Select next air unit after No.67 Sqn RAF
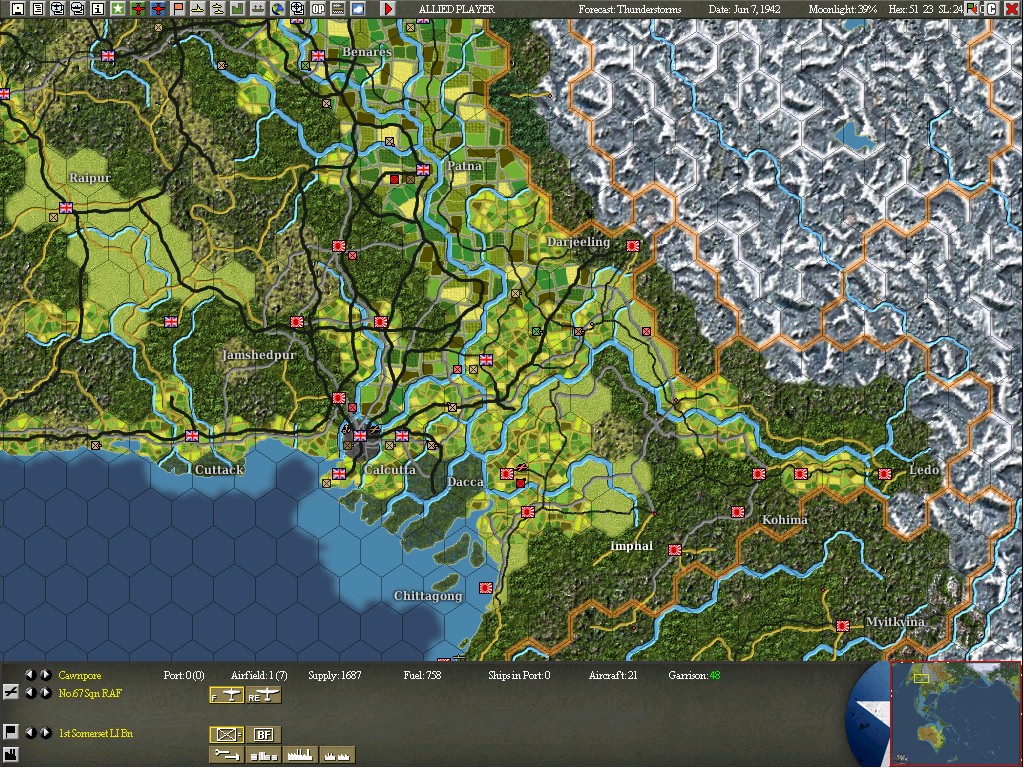The width and height of the screenshot is (1024, 768). click(x=46, y=693)
